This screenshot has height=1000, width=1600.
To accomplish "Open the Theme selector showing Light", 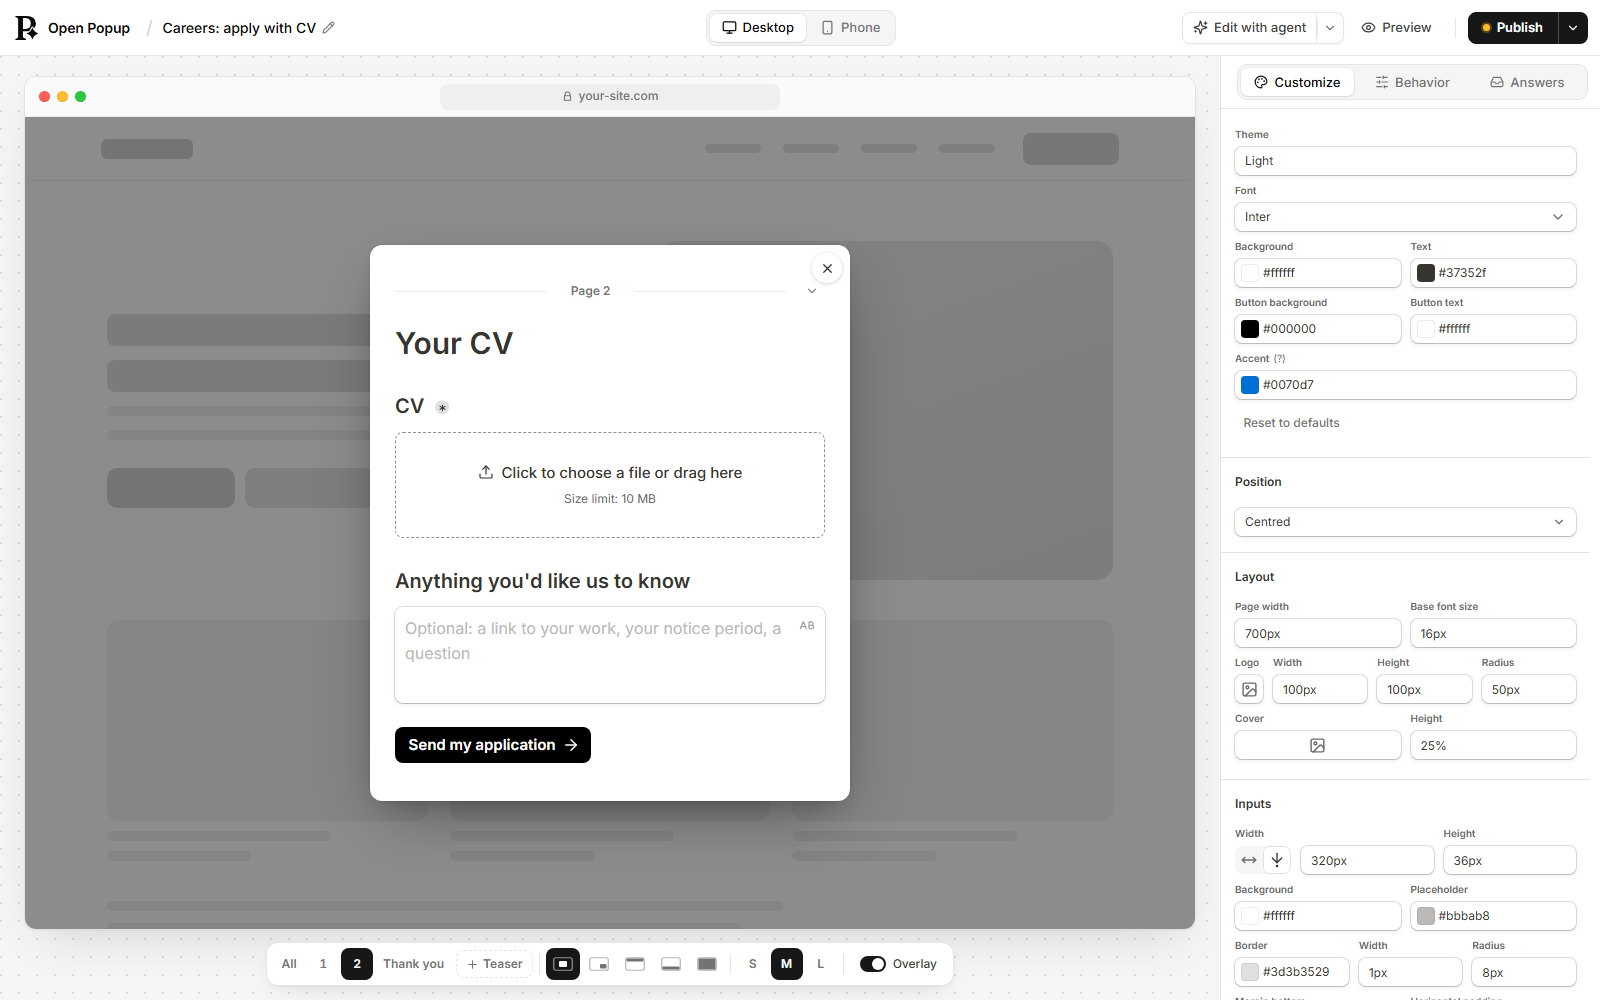I will [1405, 161].
